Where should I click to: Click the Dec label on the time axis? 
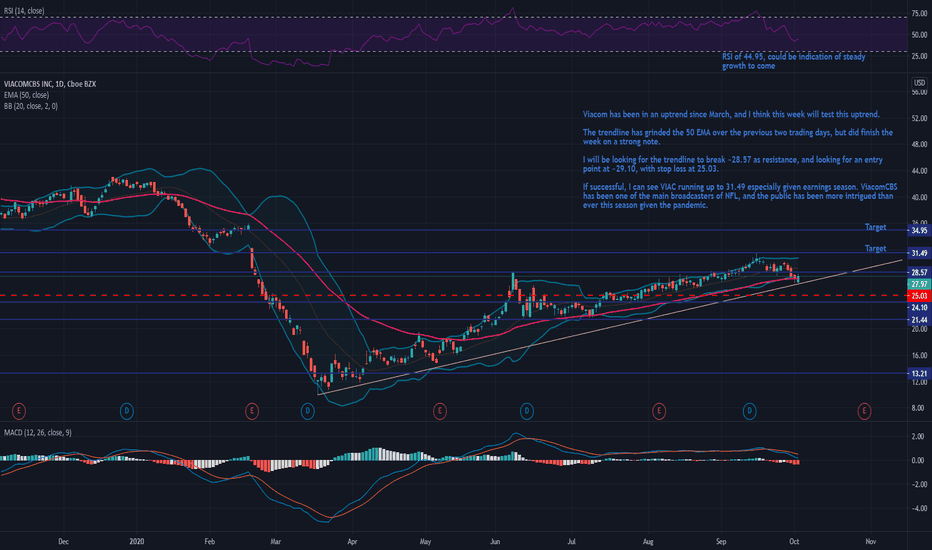pyautogui.click(x=64, y=542)
